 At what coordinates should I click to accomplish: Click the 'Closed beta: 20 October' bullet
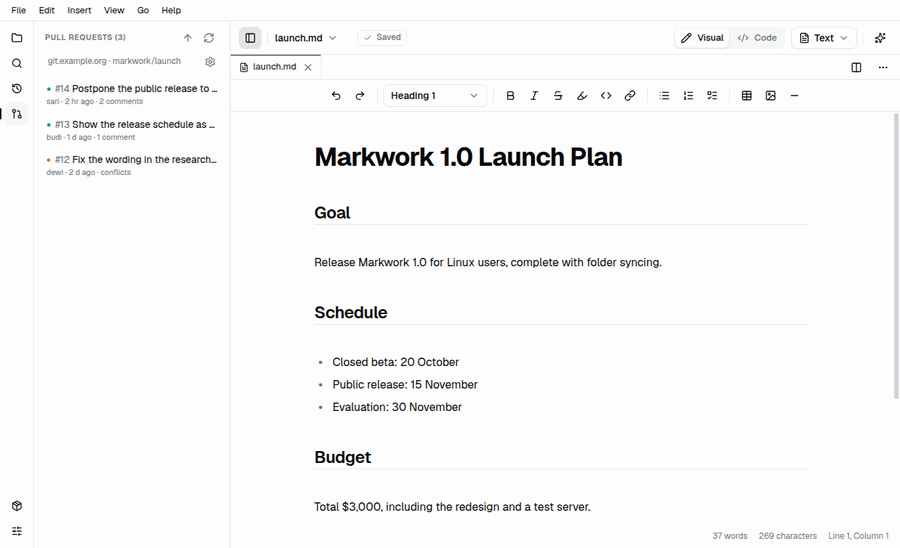click(x=395, y=363)
